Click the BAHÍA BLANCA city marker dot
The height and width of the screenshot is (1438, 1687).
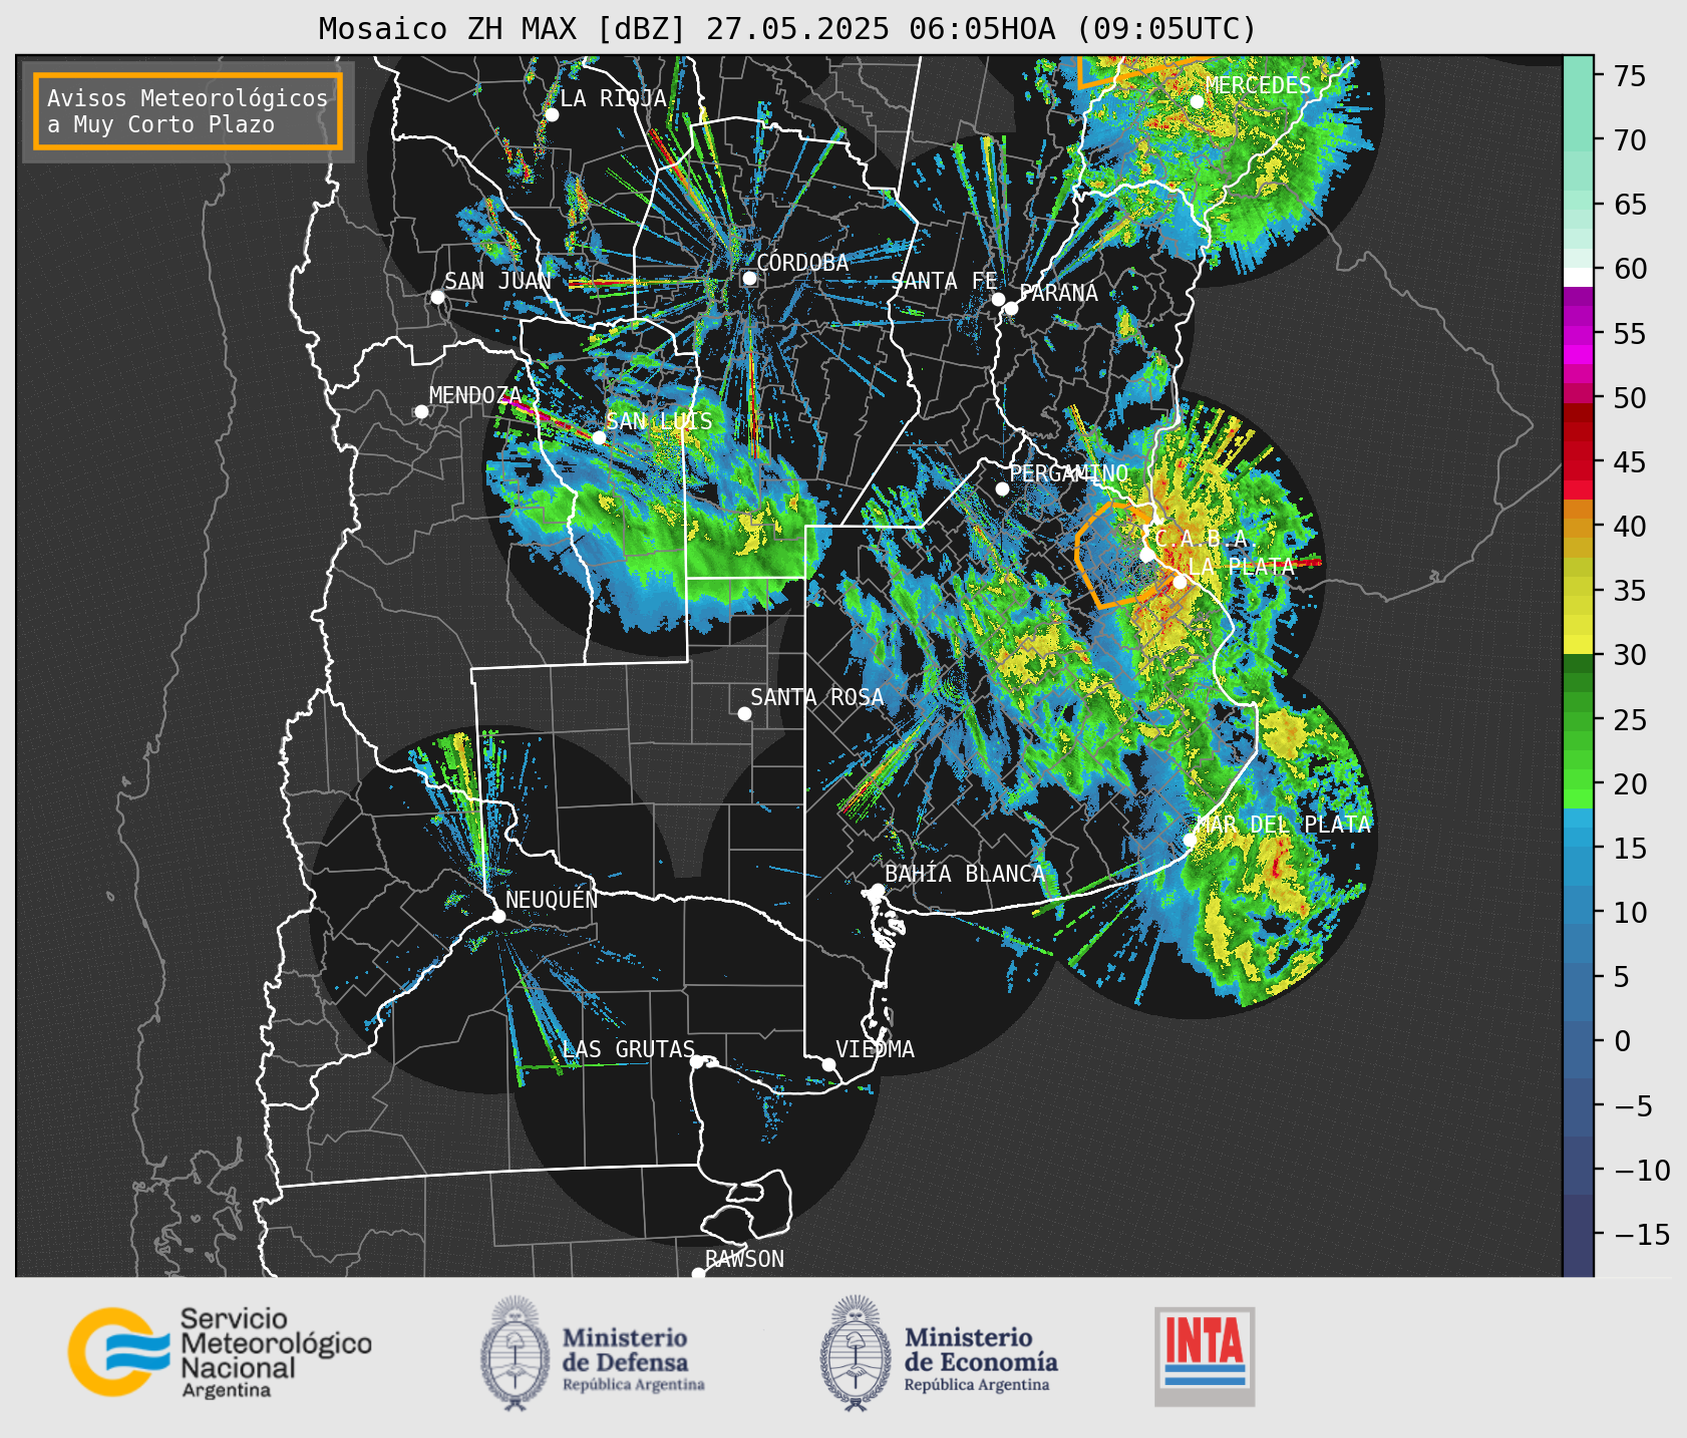pyautogui.click(x=877, y=890)
